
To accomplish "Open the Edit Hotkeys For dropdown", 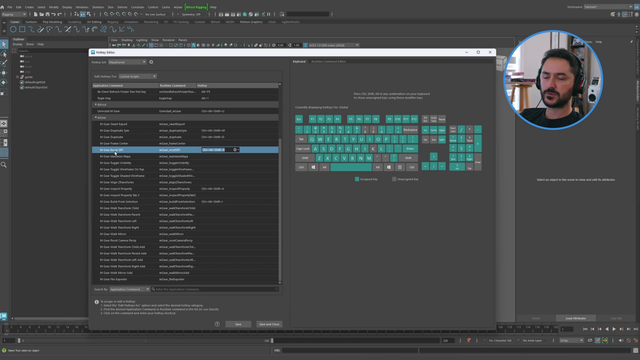I will click(138, 76).
